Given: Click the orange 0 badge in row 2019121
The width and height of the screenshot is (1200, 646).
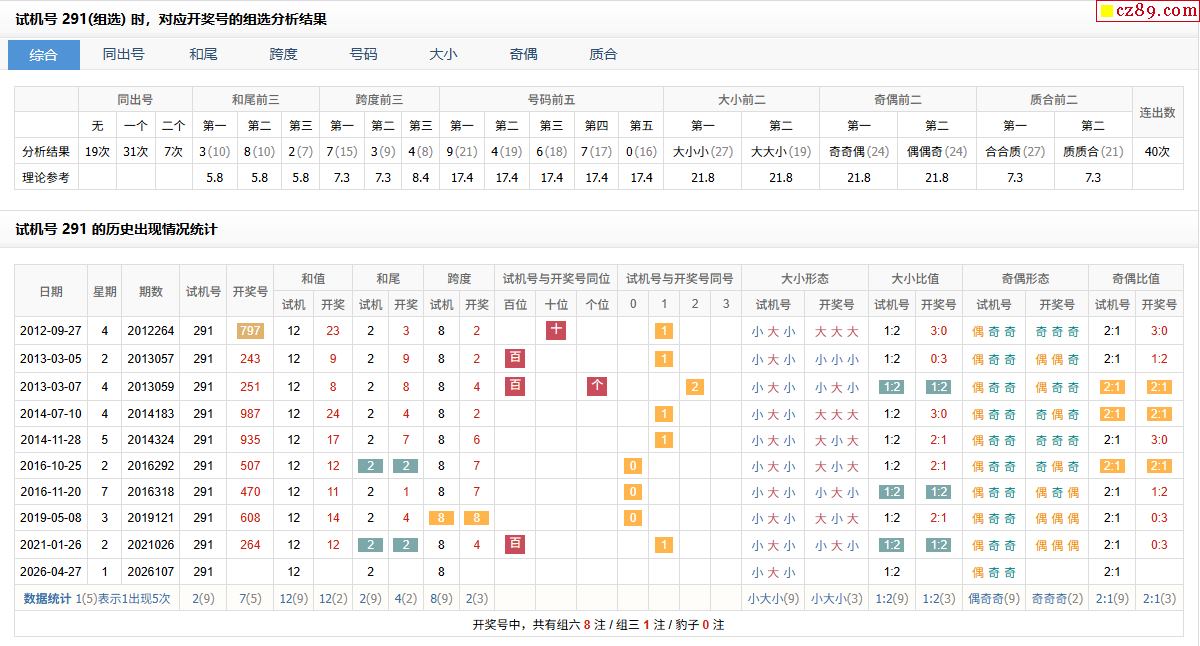Looking at the screenshot, I should [x=632, y=518].
